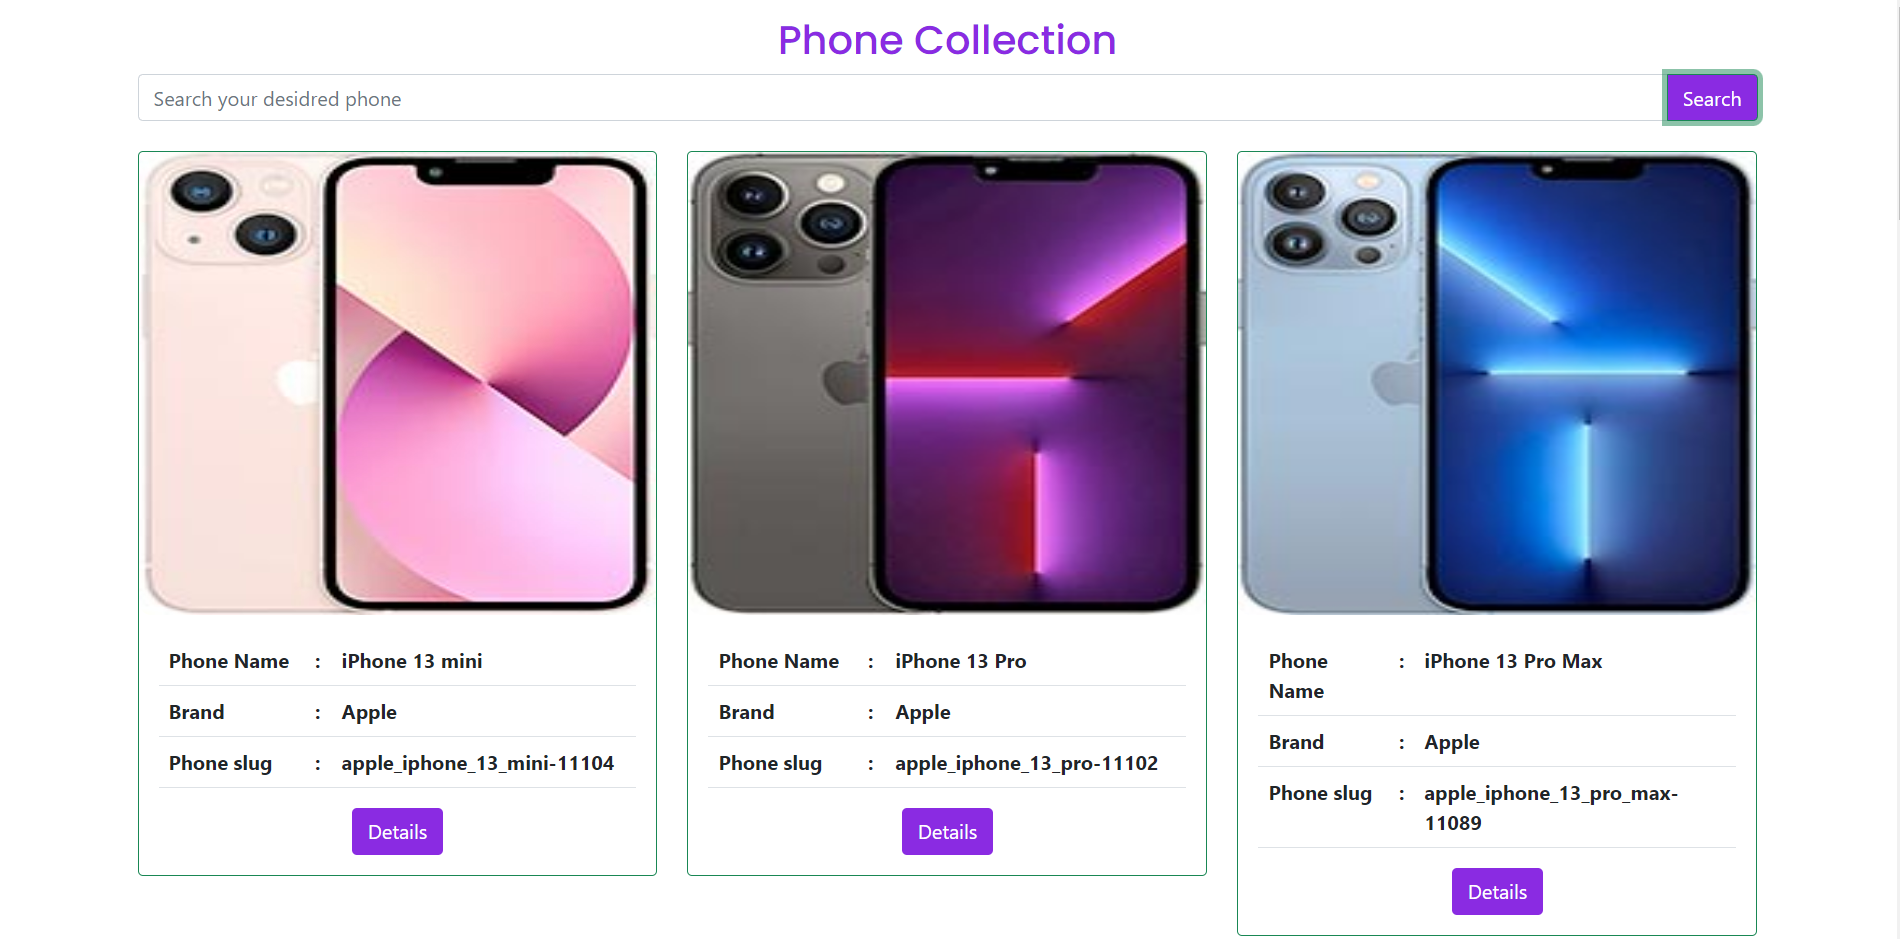Select the 'iPhone 13 Pro Max' name text
Viewport: 1900px width, 939px height.
[1513, 661]
